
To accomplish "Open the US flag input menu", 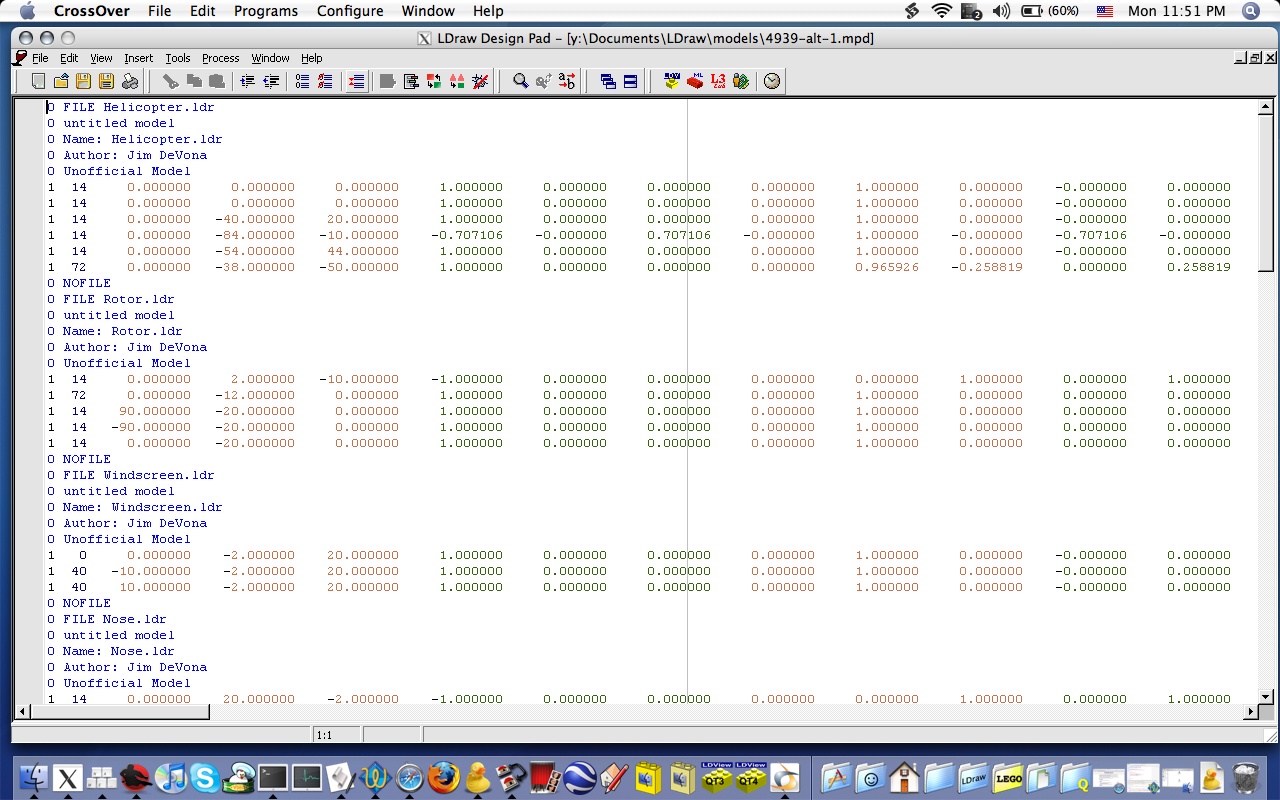I will pos(1105,11).
